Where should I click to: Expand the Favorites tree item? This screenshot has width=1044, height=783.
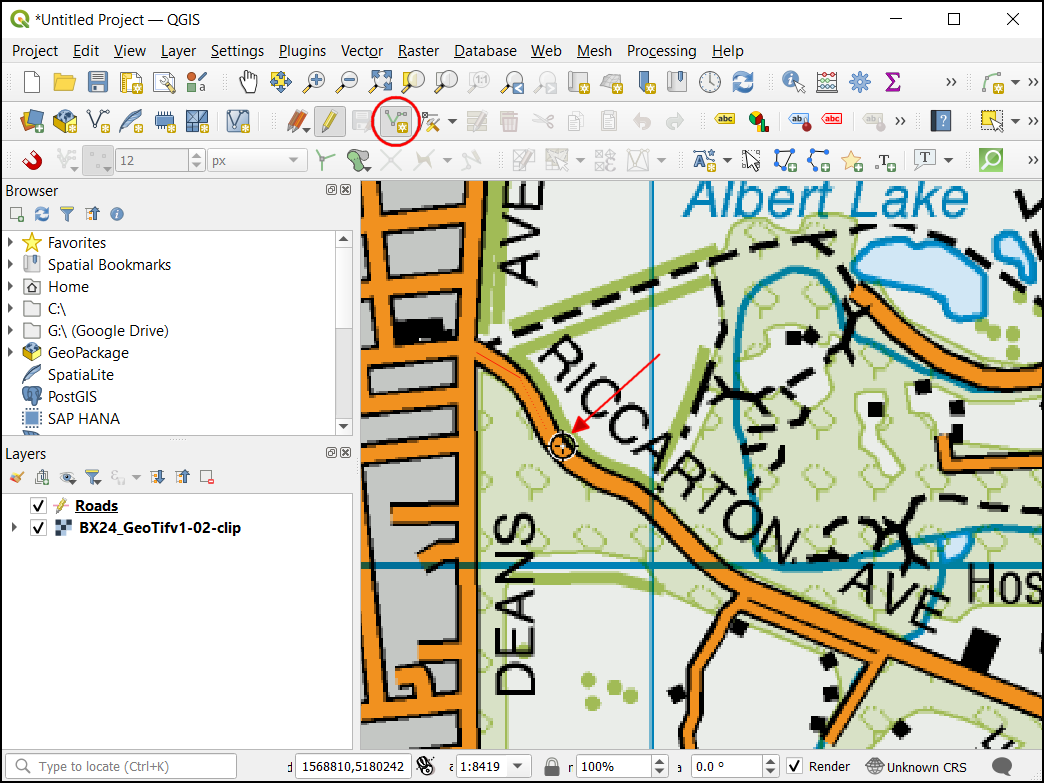(11, 243)
